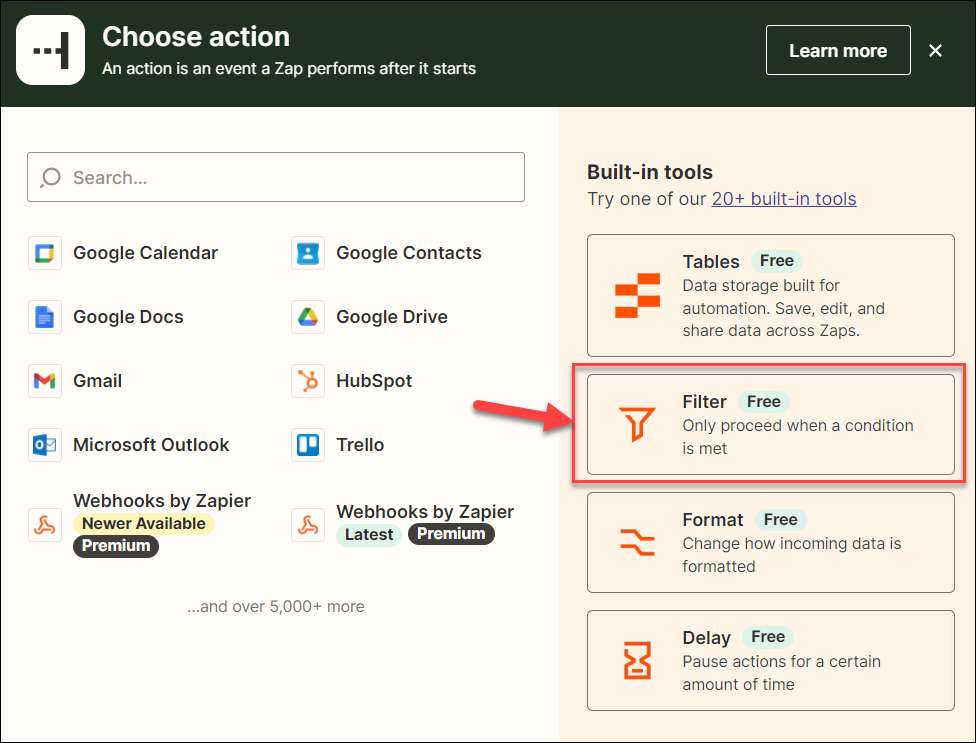This screenshot has width=976, height=743.
Task: Click the Delay hourglass icon
Action: click(x=637, y=660)
